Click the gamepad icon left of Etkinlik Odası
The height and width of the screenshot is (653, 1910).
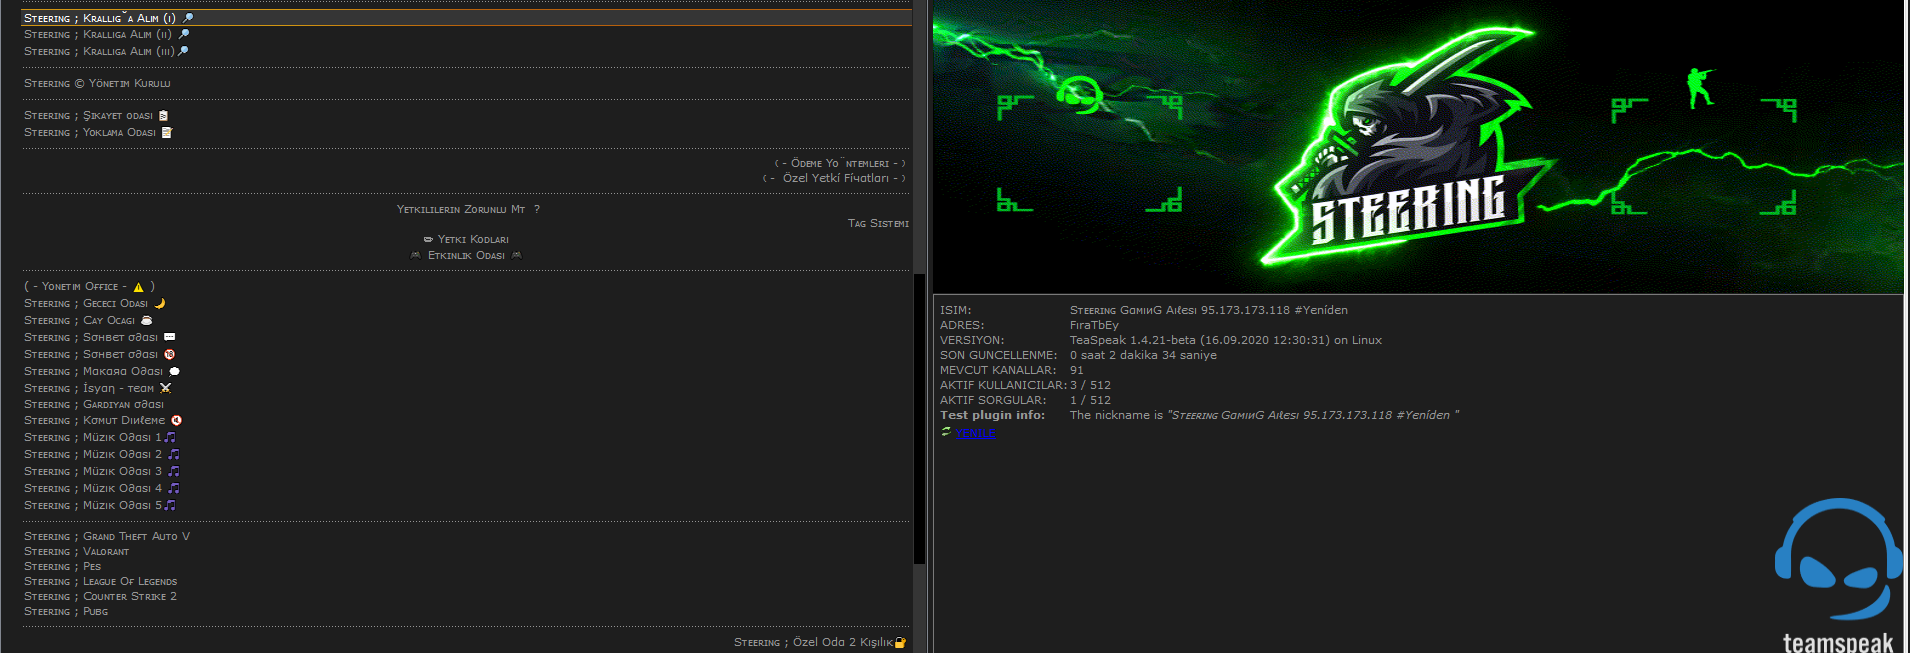pyautogui.click(x=416, y=255)
